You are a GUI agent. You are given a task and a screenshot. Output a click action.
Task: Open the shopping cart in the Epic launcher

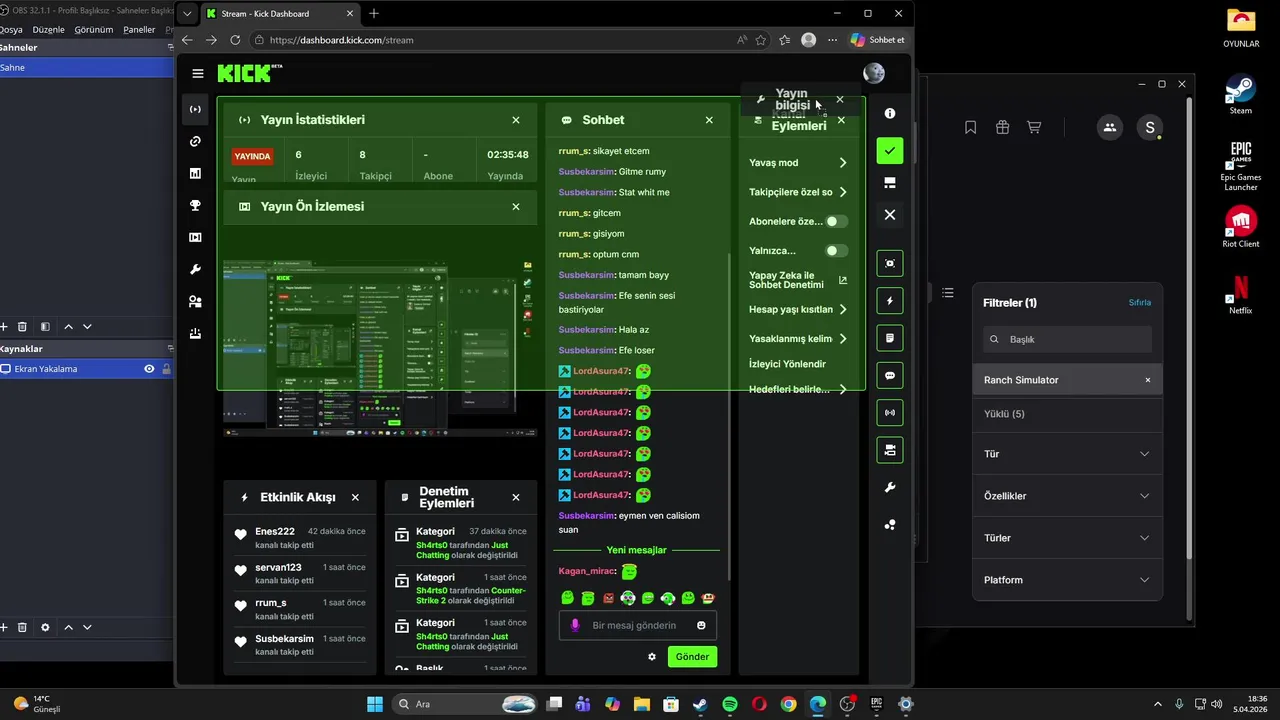1034,127
